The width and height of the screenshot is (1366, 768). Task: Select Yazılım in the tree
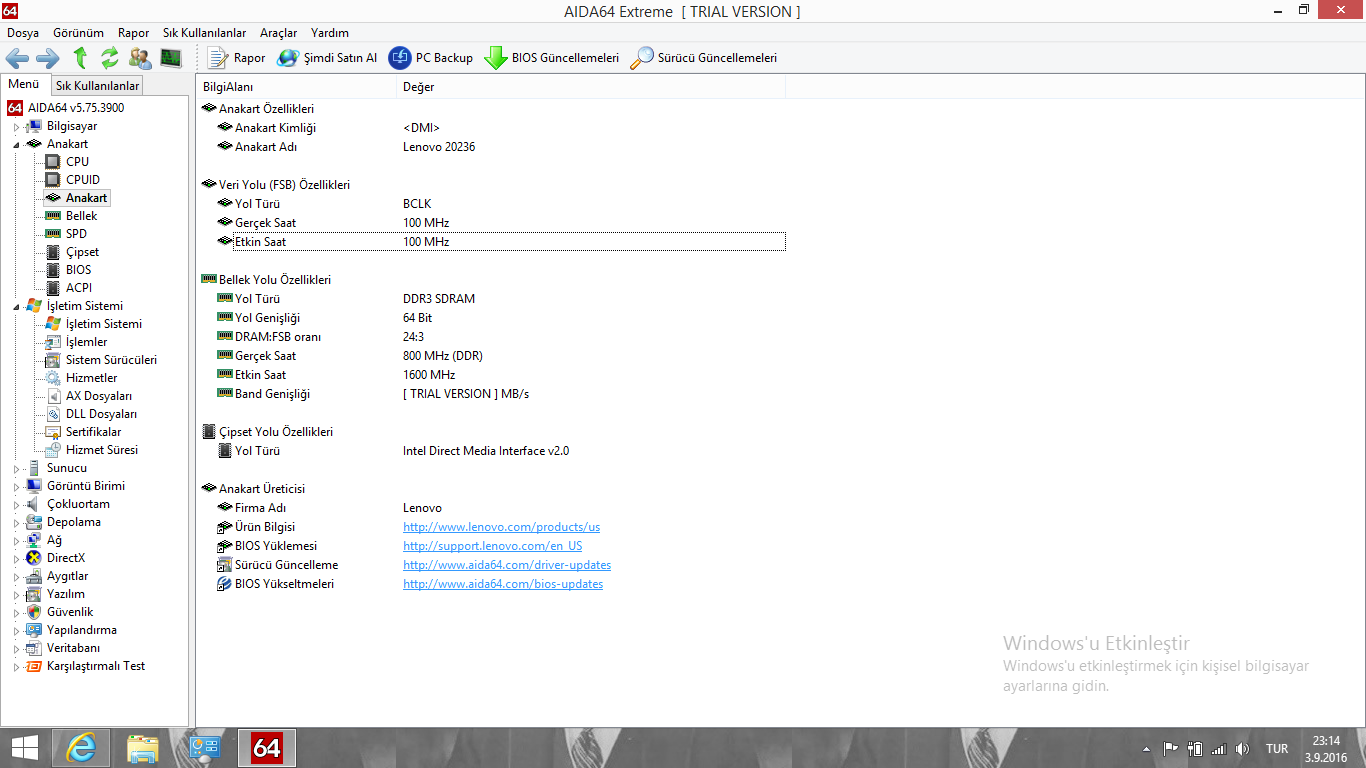(65, 594)
